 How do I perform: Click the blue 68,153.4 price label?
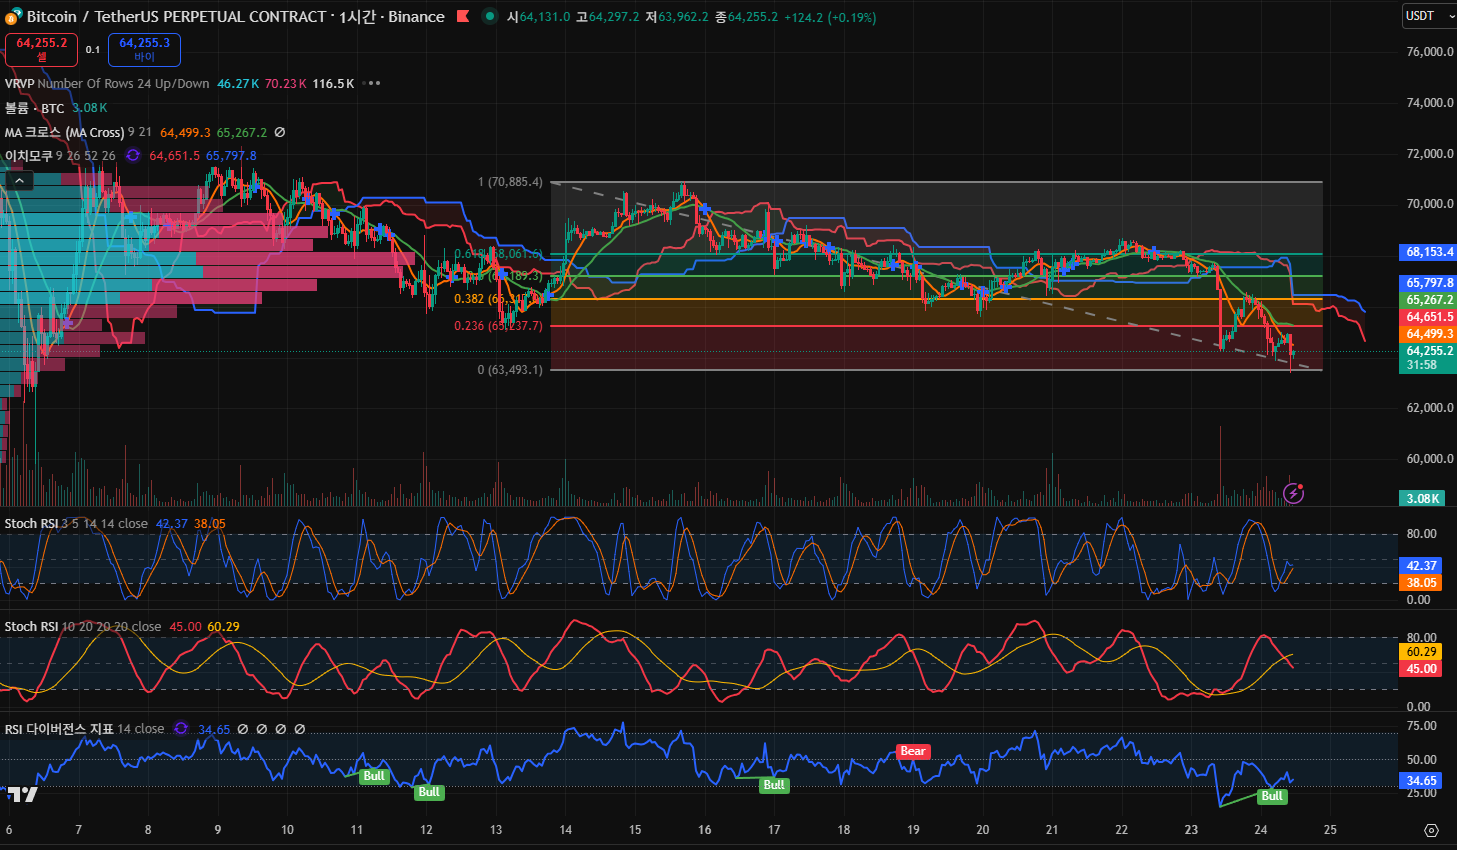point(1429,252)
